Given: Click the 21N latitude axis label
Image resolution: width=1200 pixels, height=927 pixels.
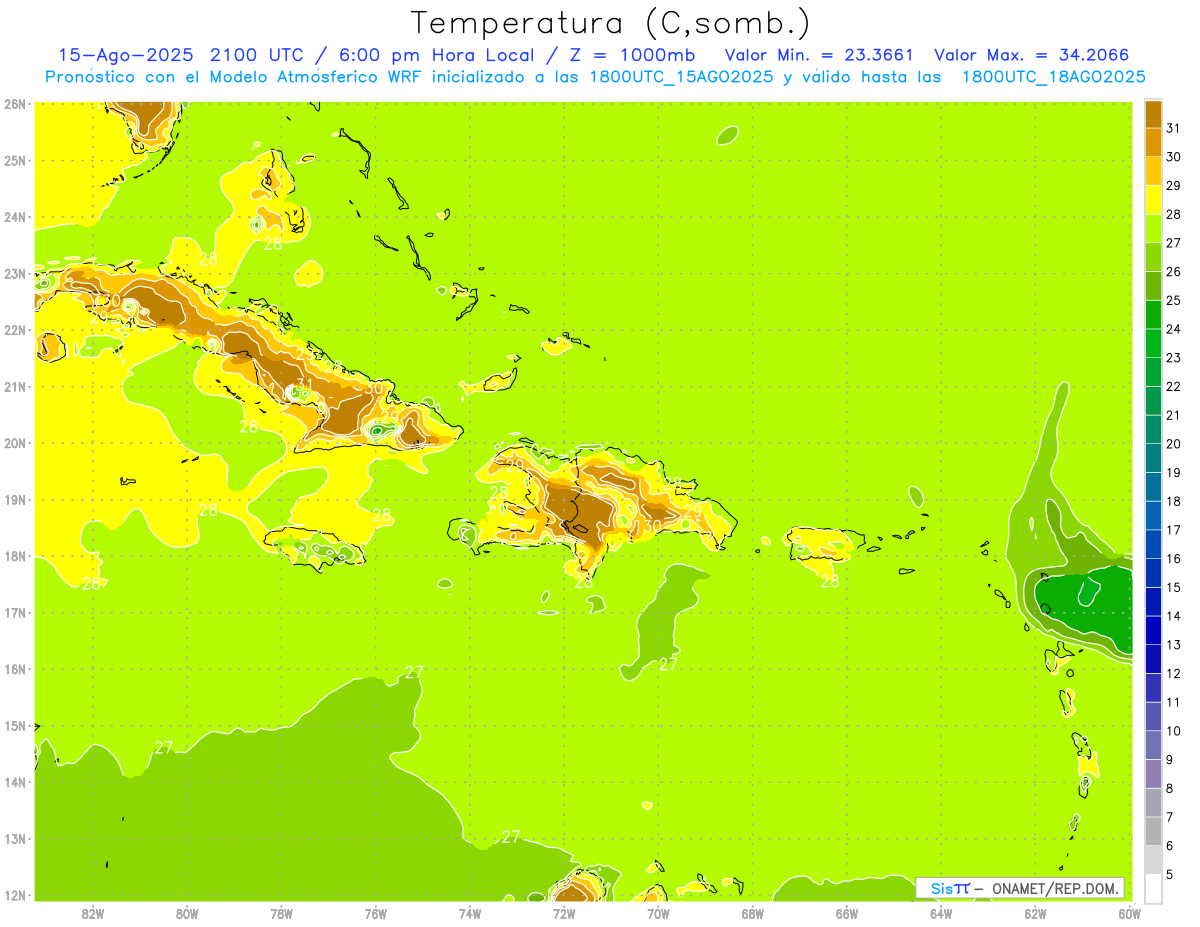Looking at the screenshot, I should click(x=15, y=387).
